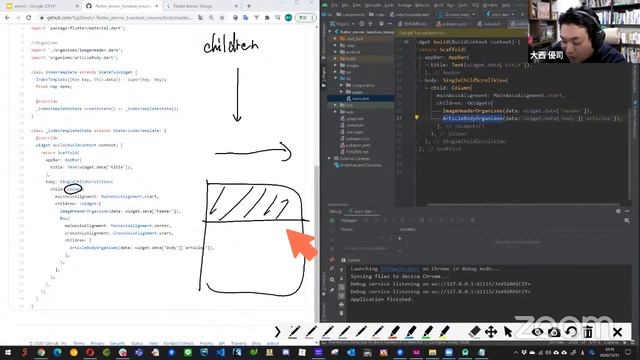Open VS Code from the taskbar
The width and height of the screenshot is (640, 360).
[220, 352]
